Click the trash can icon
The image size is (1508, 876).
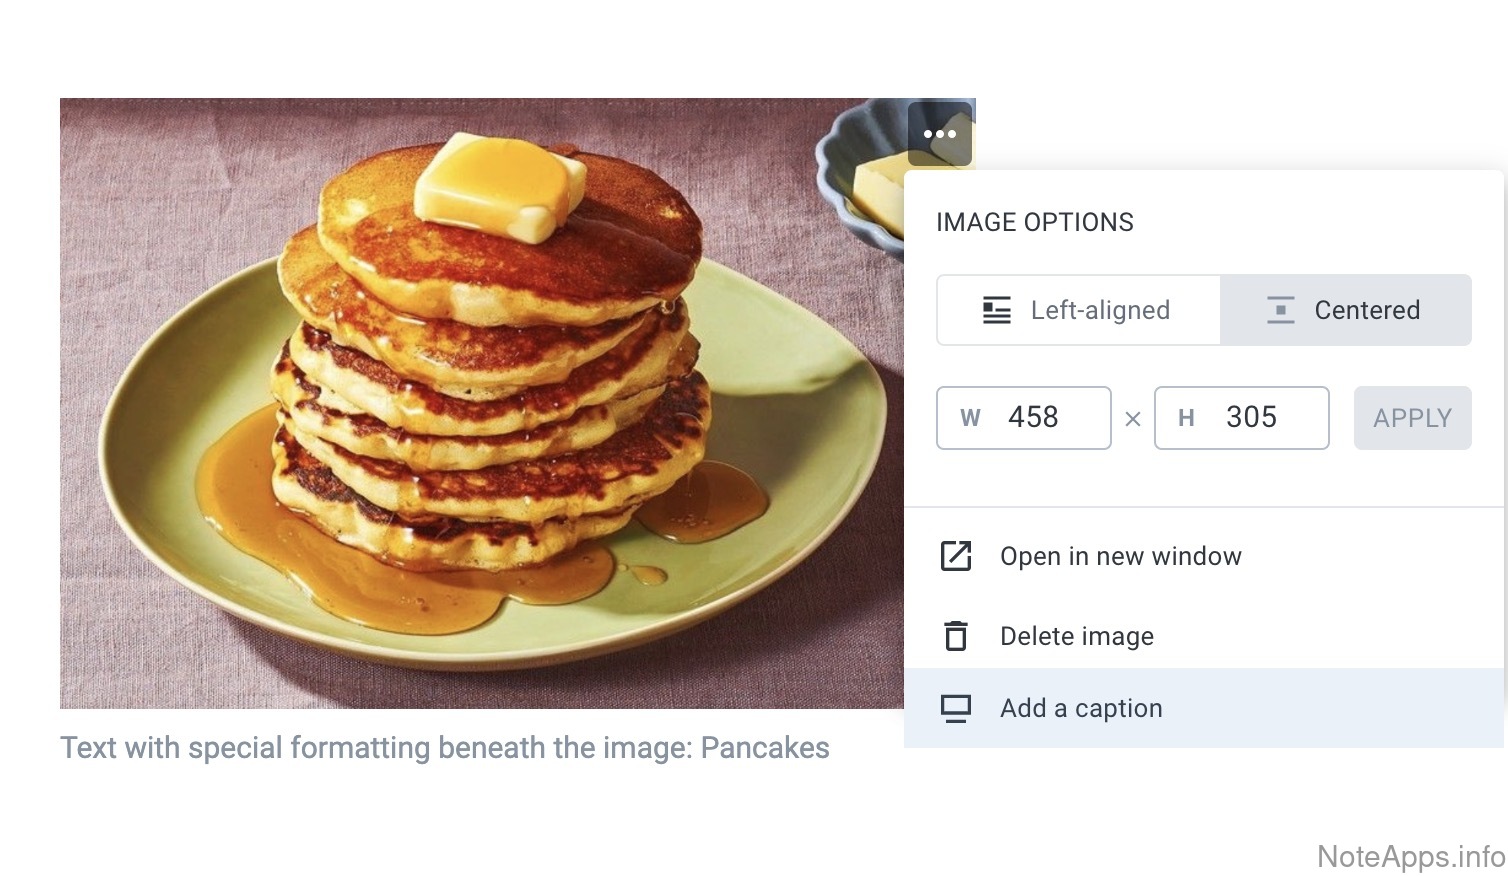tap(956, 636)
